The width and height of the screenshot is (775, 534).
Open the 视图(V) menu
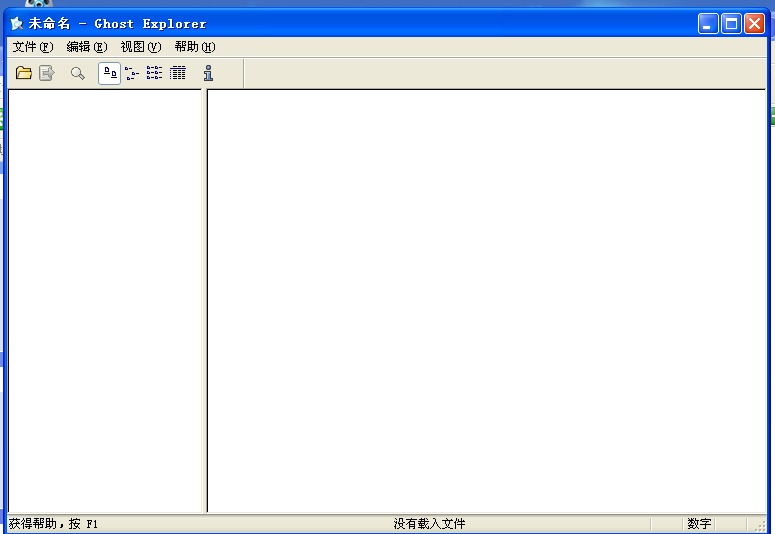141,47
